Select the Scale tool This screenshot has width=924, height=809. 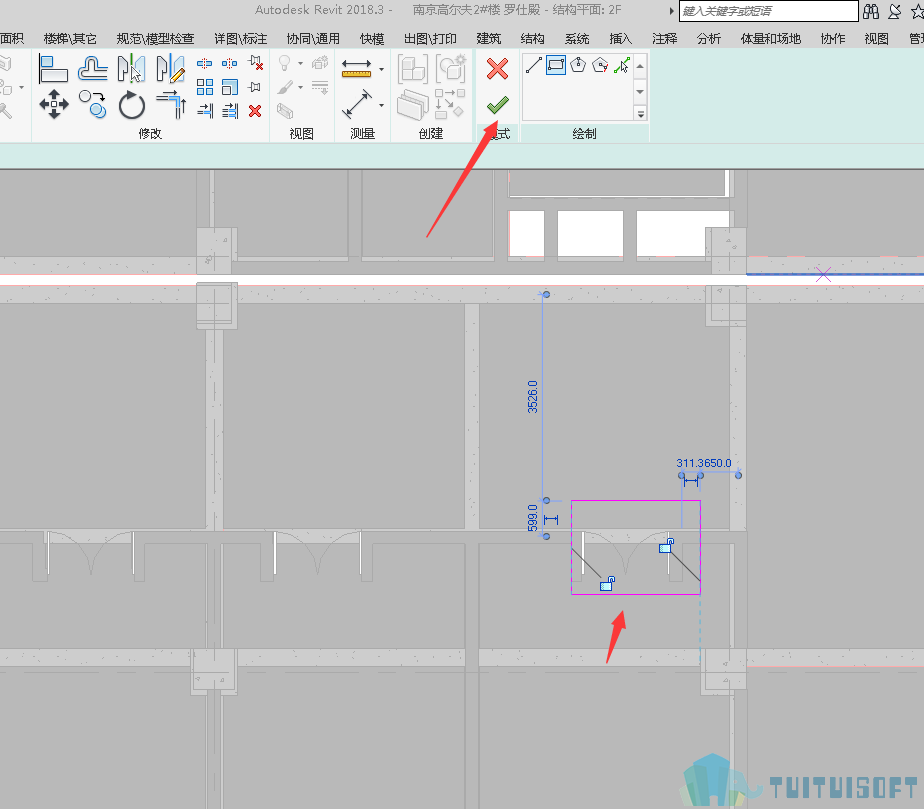click(x=230, y=87)
